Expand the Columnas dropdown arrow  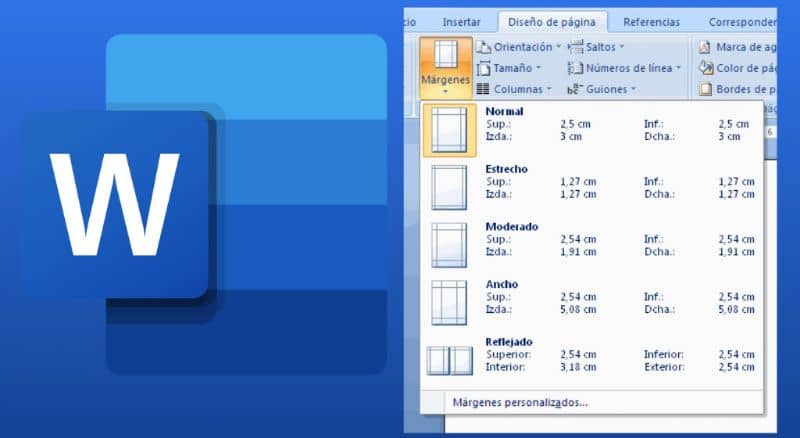point(549,89)
